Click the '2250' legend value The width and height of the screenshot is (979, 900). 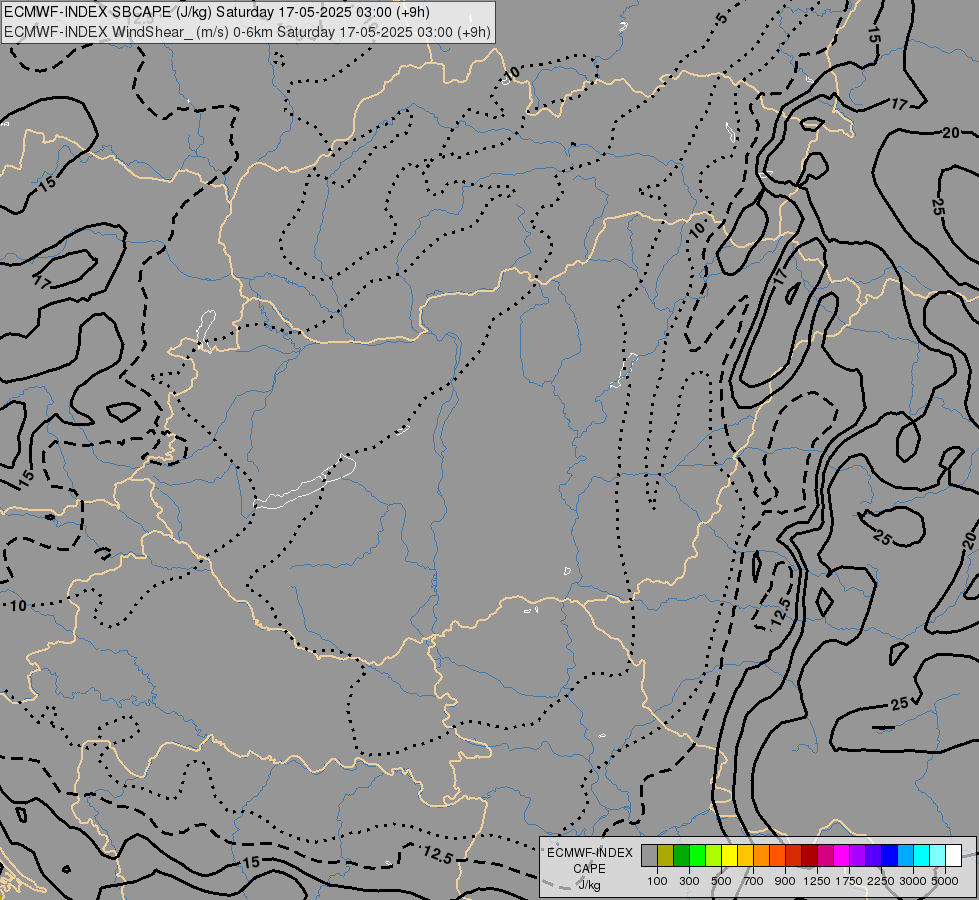coord(881,881)
